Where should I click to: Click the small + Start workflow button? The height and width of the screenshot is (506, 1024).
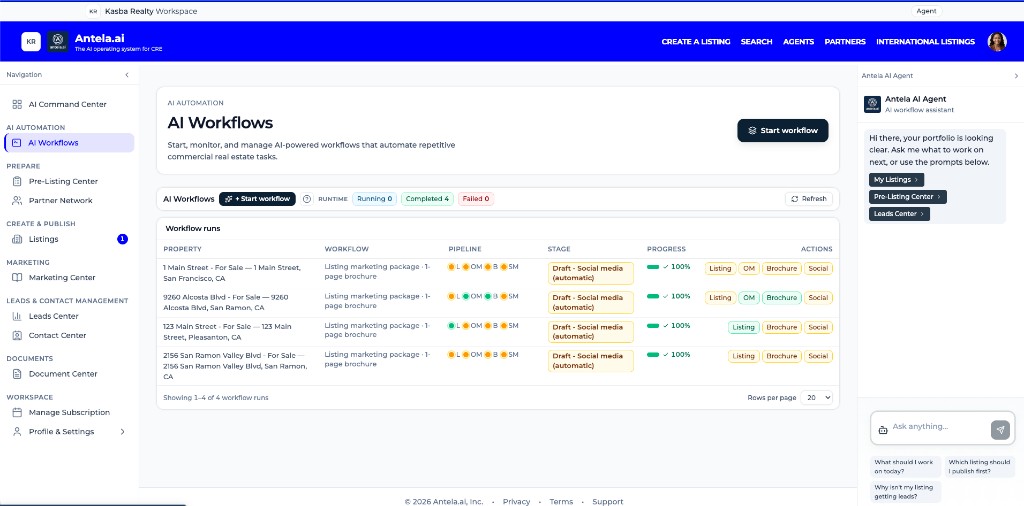(x=257, y=199)
